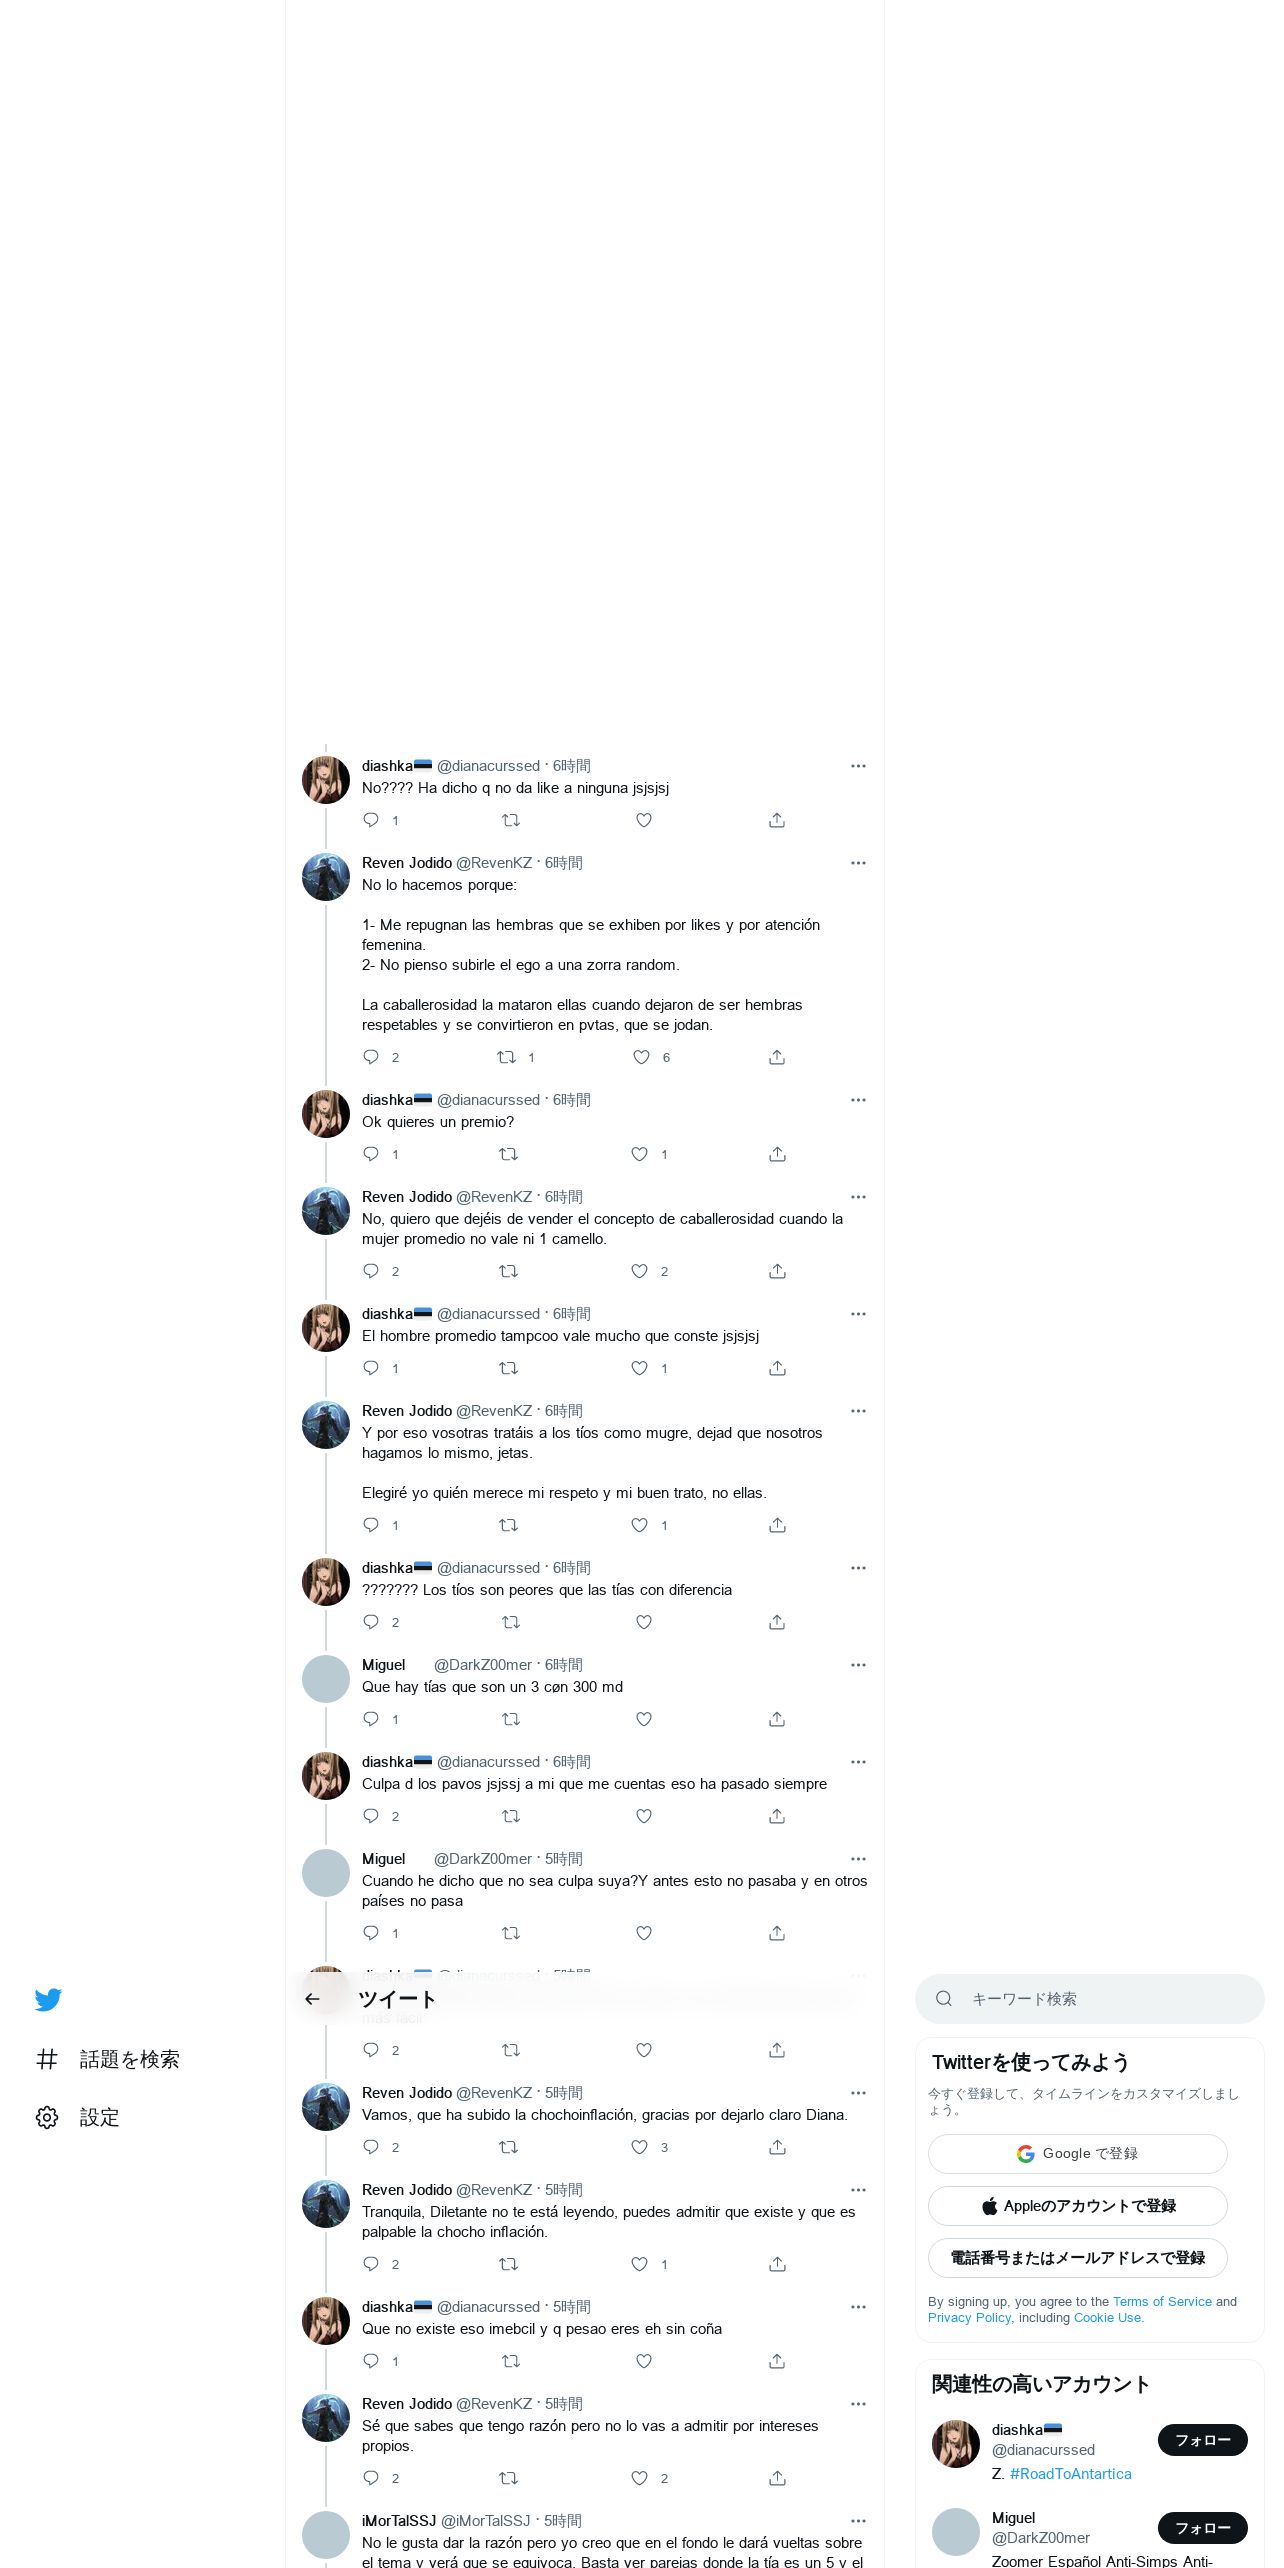Click the Twitter bird logo
Screen dimensions: 1284x2568
click(48, 1999)
